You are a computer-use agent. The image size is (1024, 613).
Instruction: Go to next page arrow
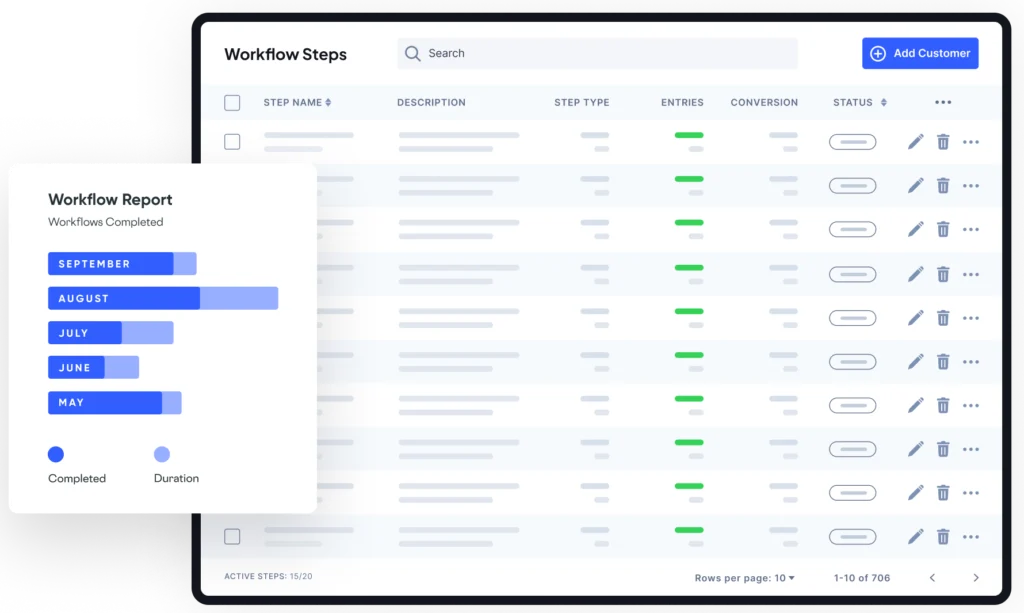pos(976,578)
